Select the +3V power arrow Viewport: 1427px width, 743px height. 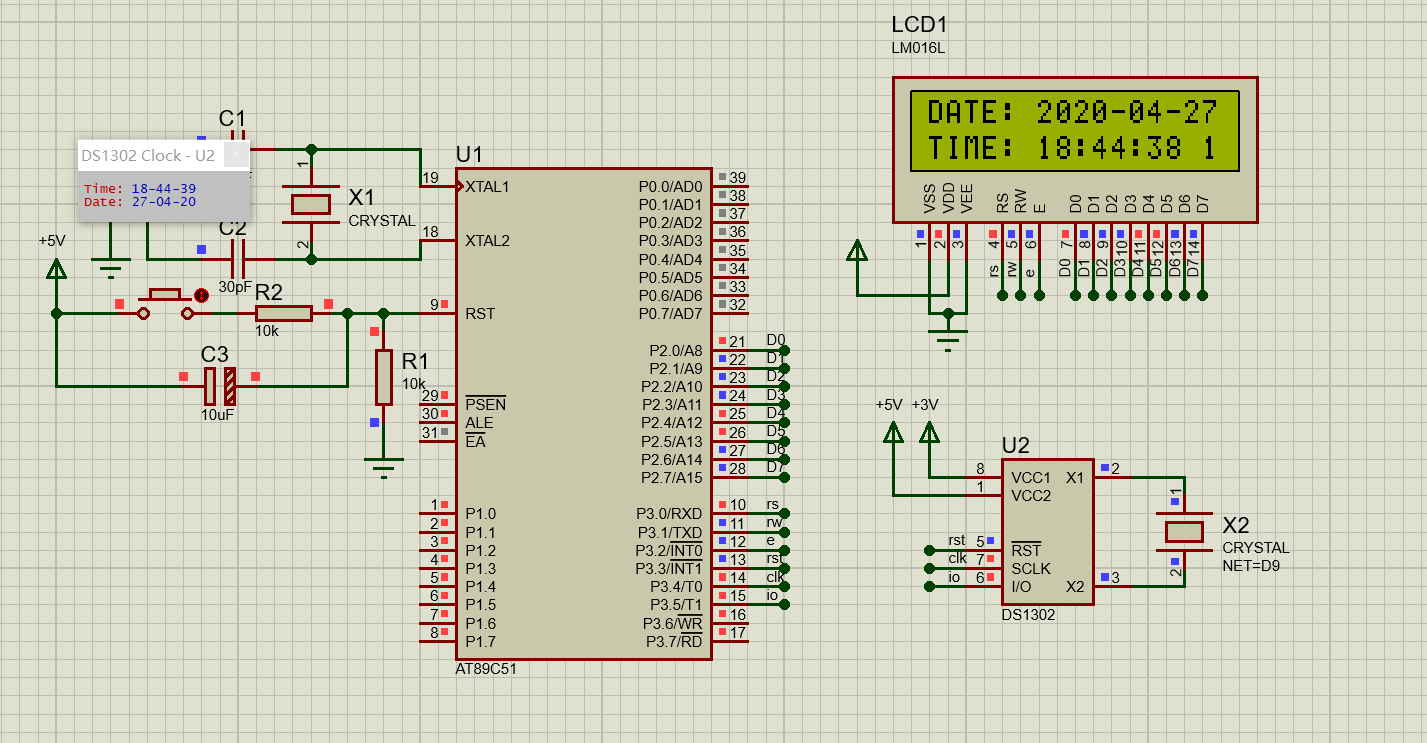pos(930,432)
